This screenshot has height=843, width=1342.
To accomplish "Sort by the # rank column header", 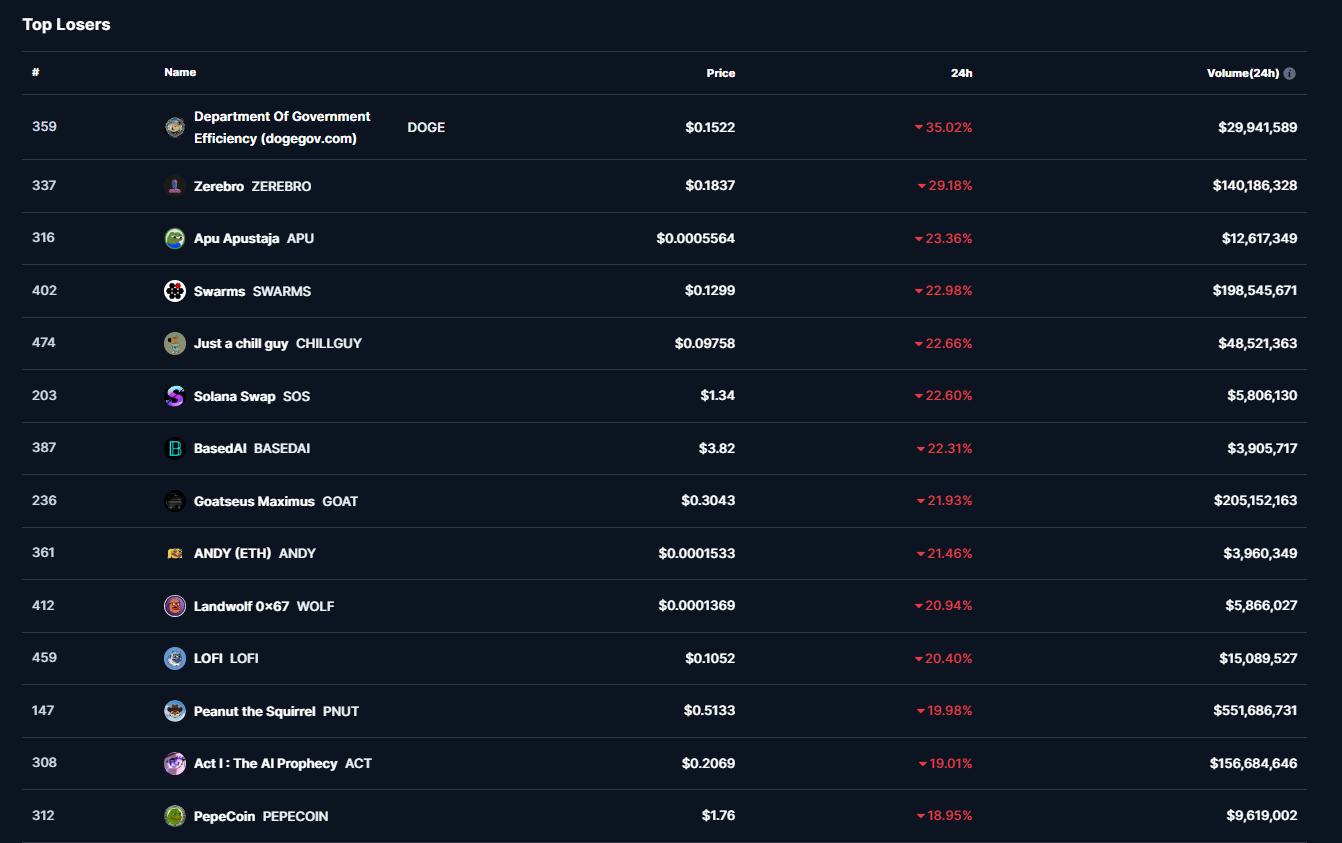I will [36, 72].
